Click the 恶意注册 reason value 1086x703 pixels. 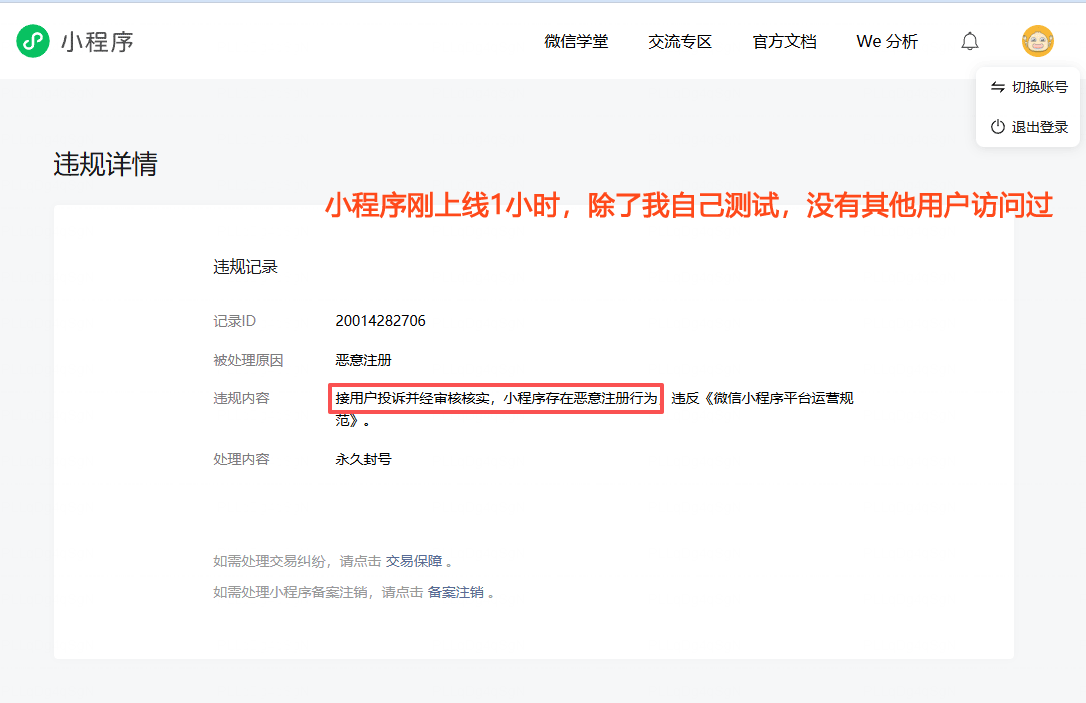point(363,360)
